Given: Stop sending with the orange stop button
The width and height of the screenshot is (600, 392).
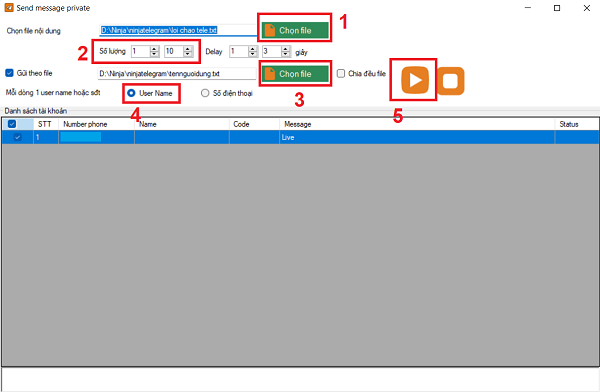Looking at the screenshot, I should point(450,81).
